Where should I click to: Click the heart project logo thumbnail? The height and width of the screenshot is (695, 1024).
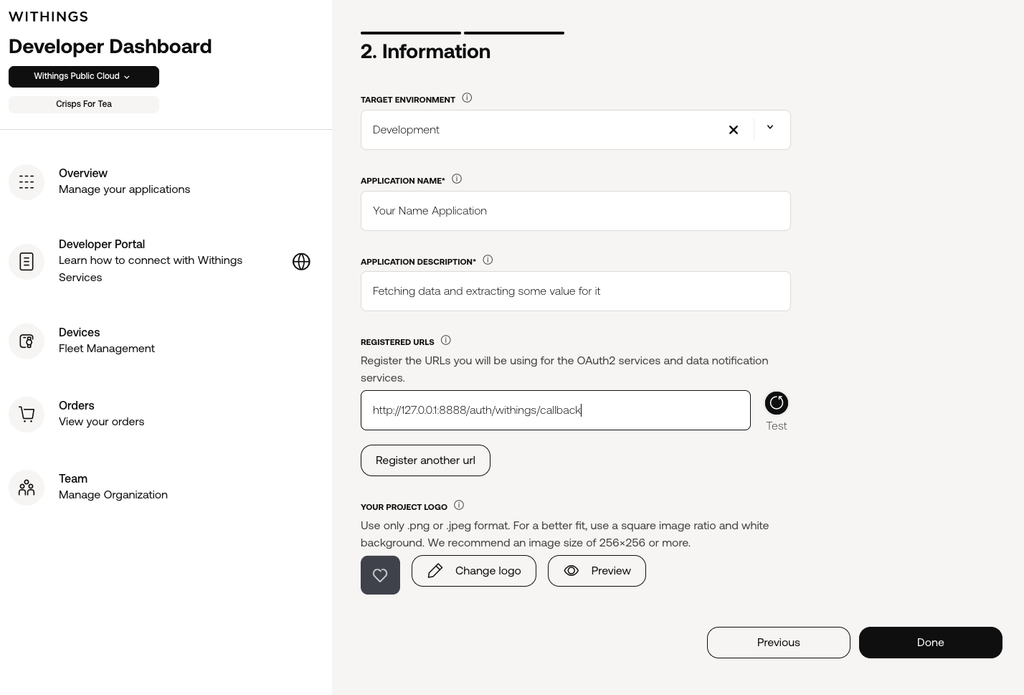(380, 575)
